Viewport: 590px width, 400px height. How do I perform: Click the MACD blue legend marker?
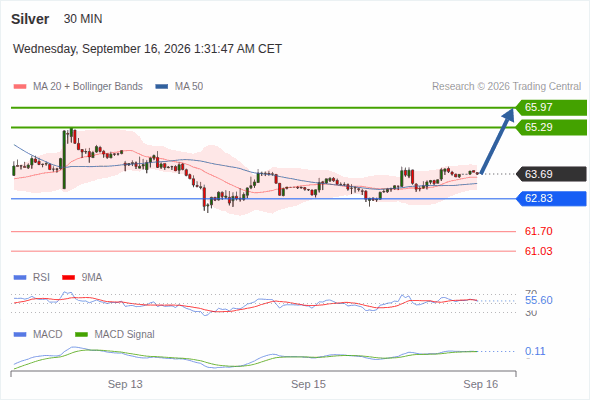point(20,335)
